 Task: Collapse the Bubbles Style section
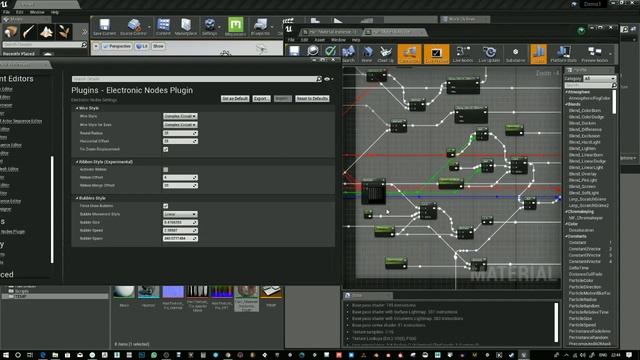pyautogui.click(x=77, y=198)
